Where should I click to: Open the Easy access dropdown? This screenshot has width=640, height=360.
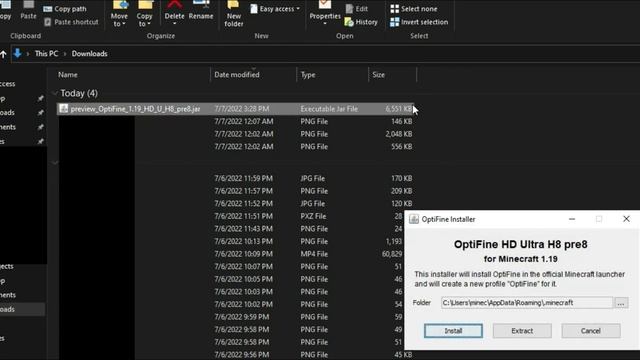pos(275,9)
